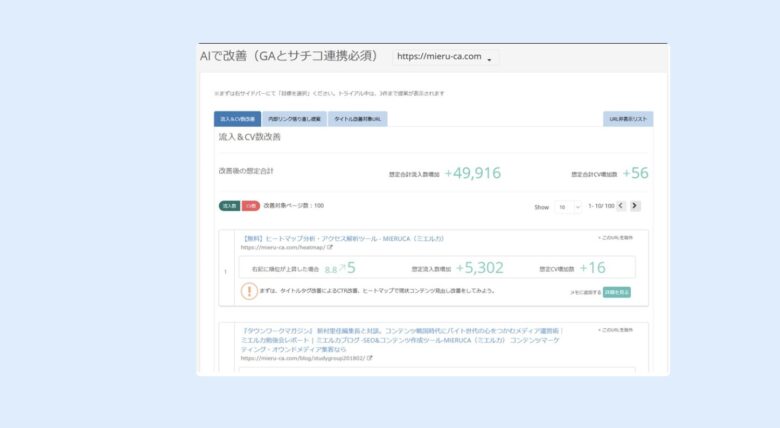Click the 改善対象ページ数：100 label
The height and width of the screenshot is (428, 780).
(293, 206)
